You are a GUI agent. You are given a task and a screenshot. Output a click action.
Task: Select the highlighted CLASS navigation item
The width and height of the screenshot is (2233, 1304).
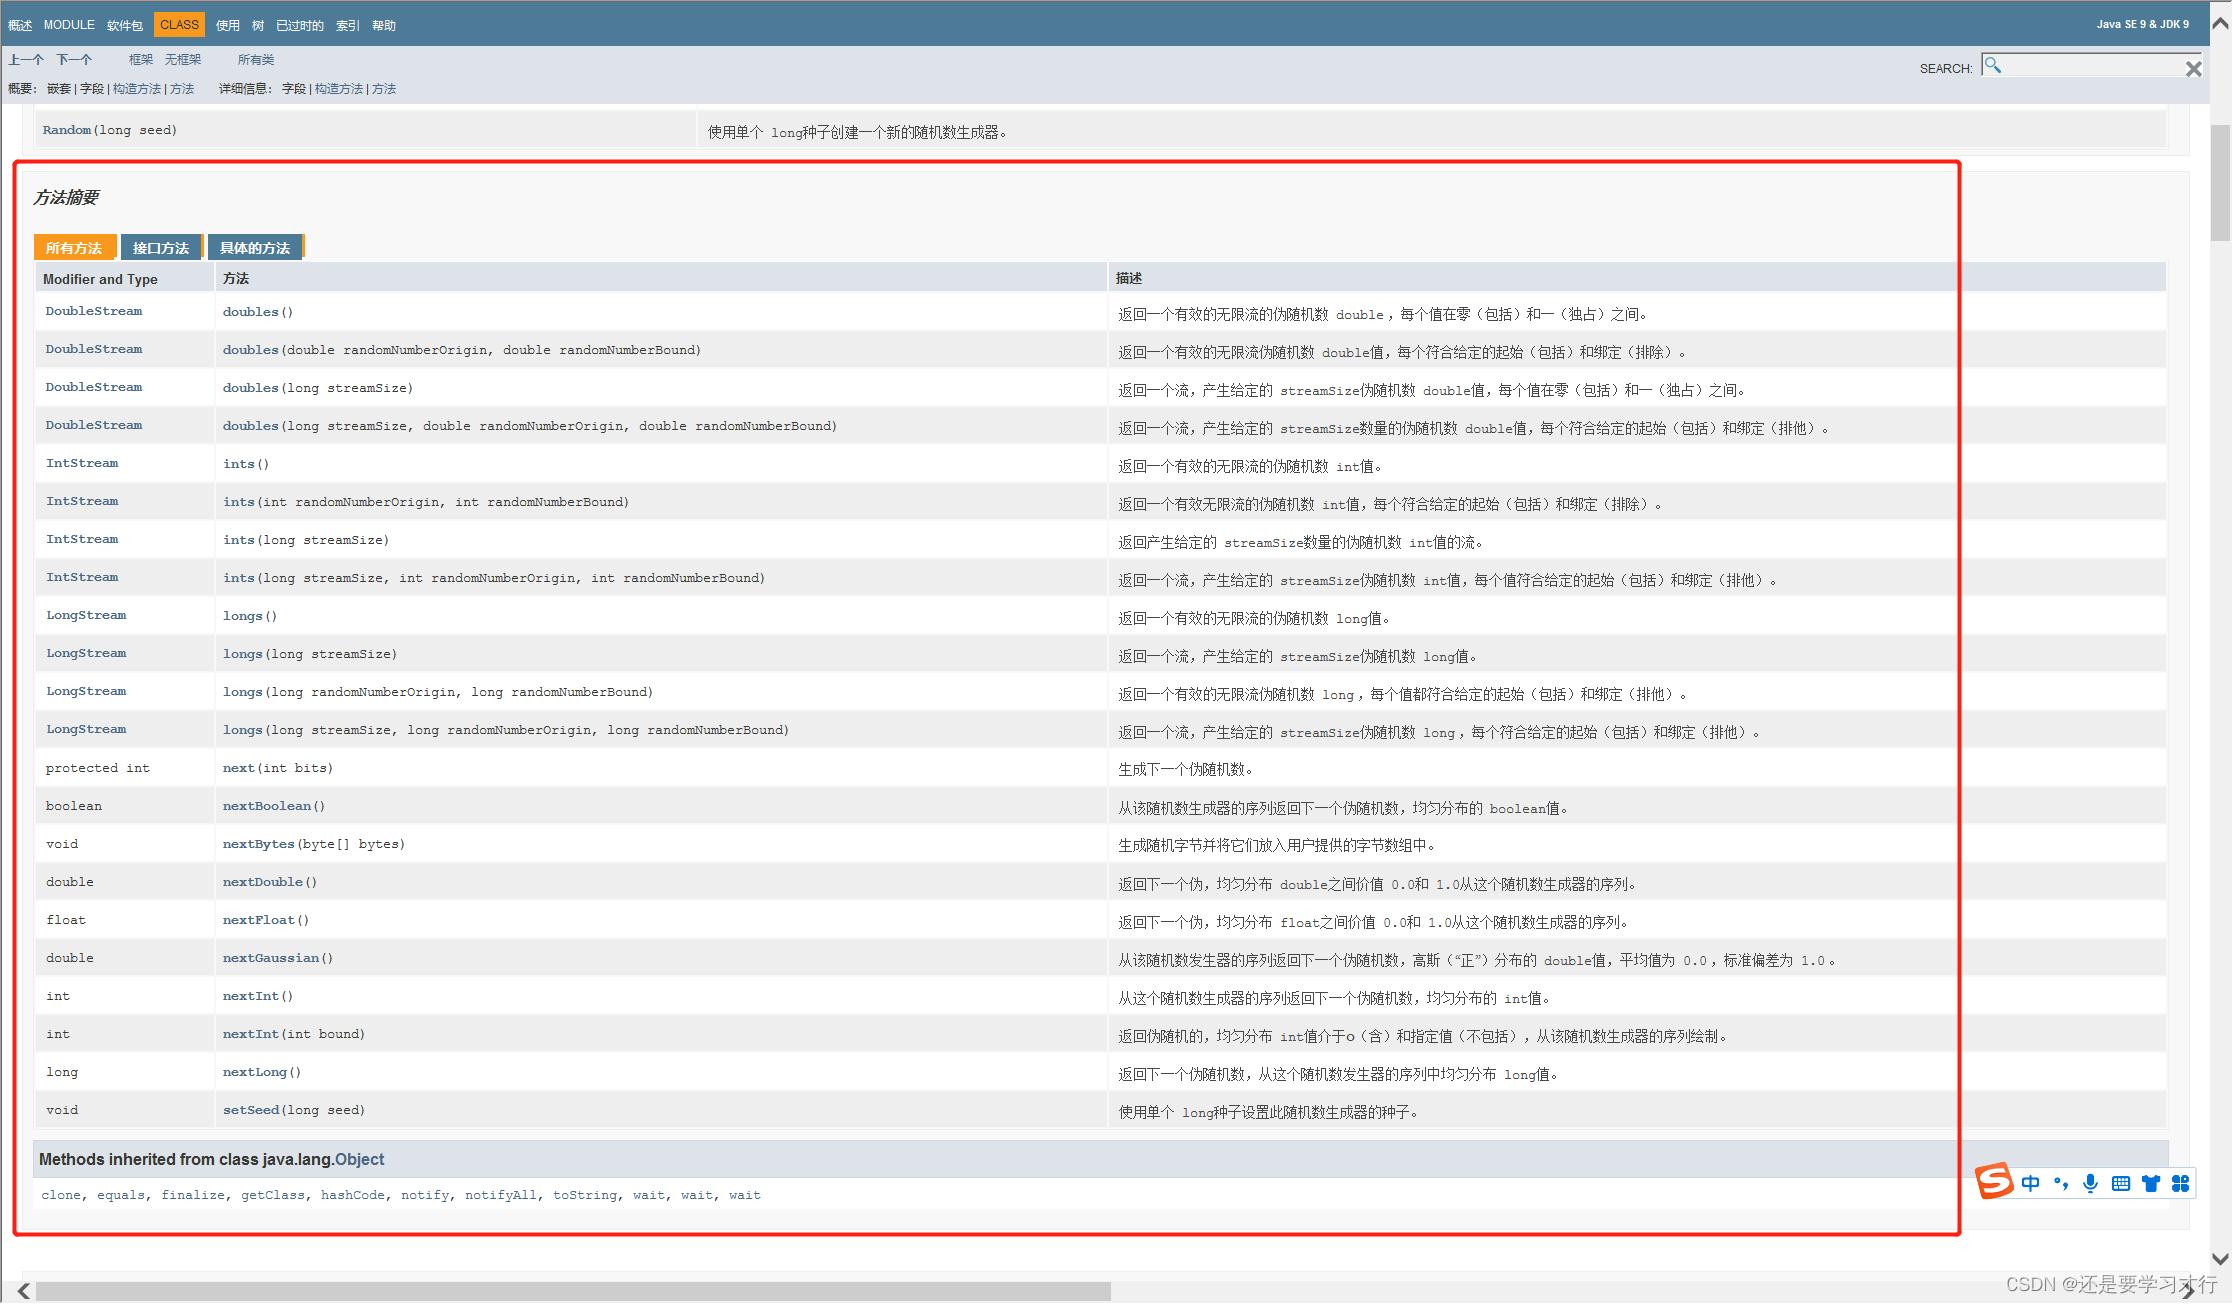tap(179, 25)
